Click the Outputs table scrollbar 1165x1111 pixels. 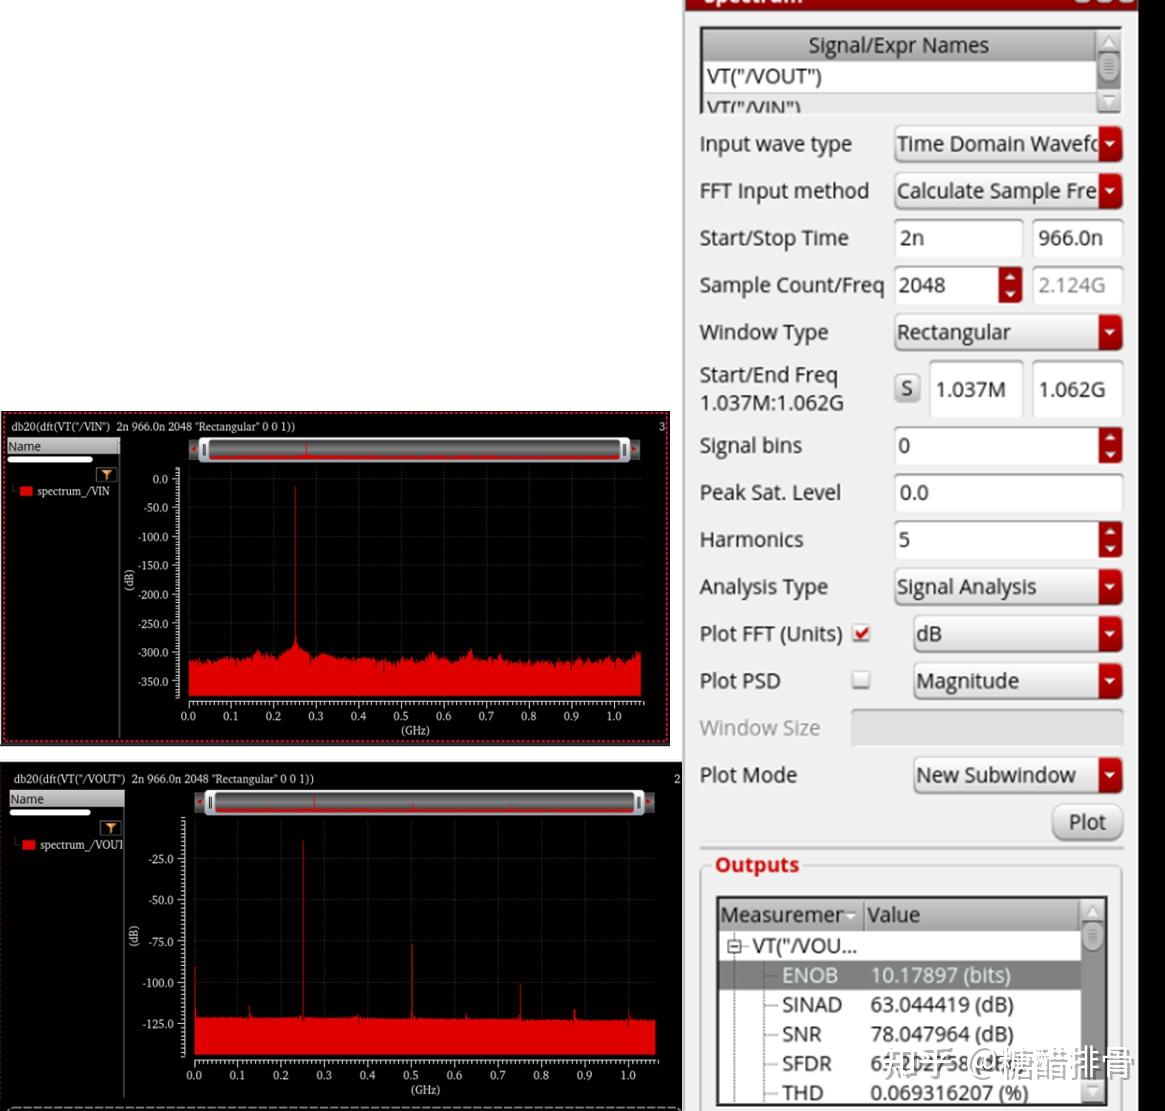(1092, 1002)
